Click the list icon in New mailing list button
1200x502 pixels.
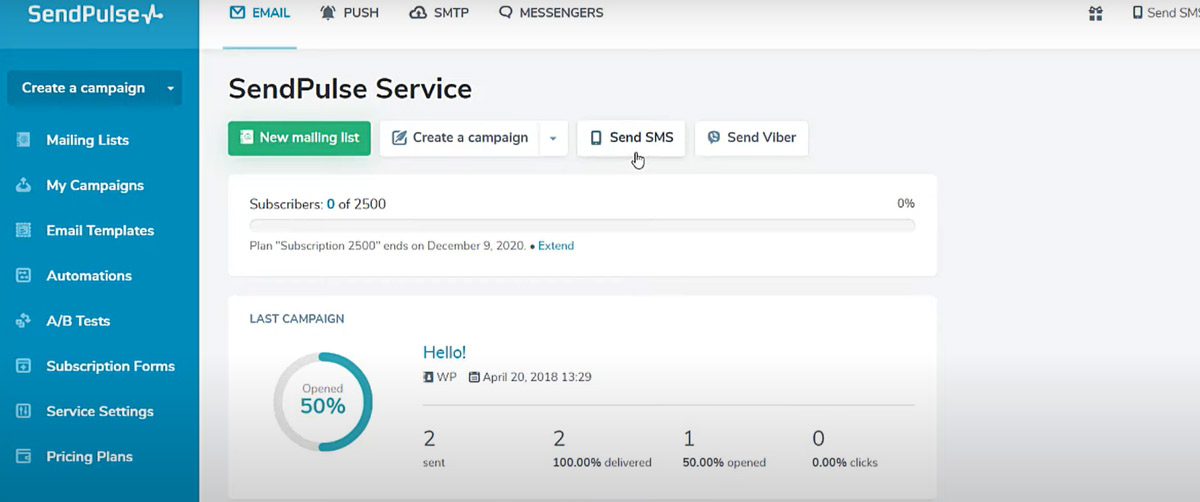pos(246,138)
